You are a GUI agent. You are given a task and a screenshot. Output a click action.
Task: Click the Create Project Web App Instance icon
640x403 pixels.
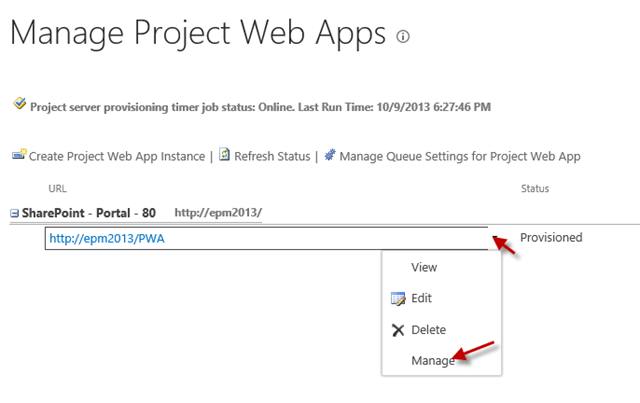[x=19, y=154]
